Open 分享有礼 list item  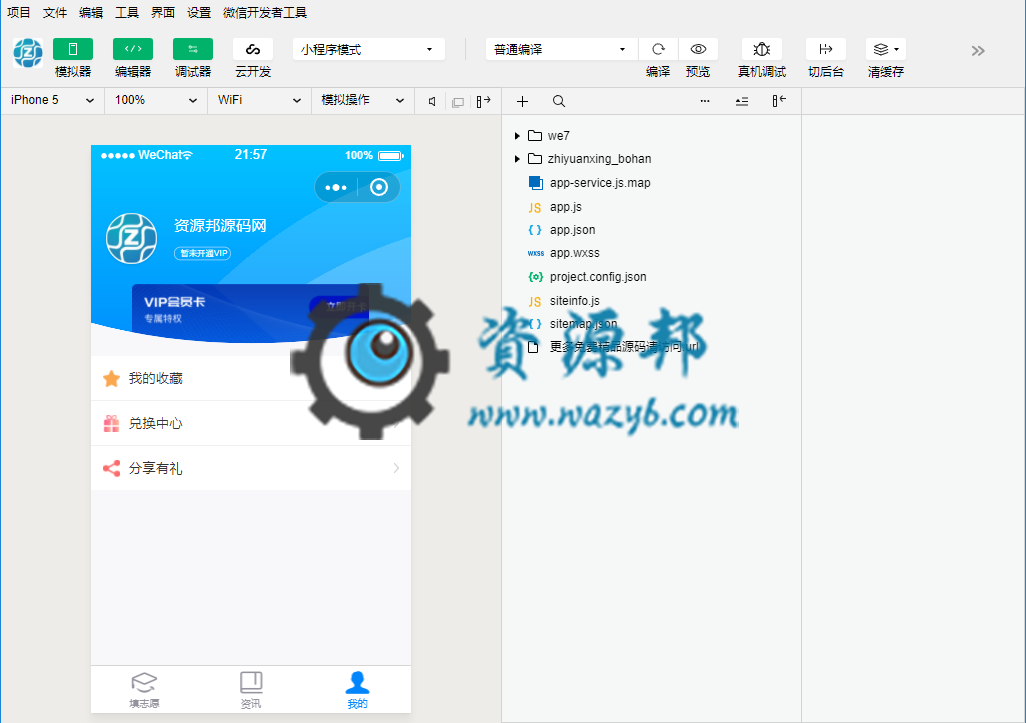tap(251, 468)
